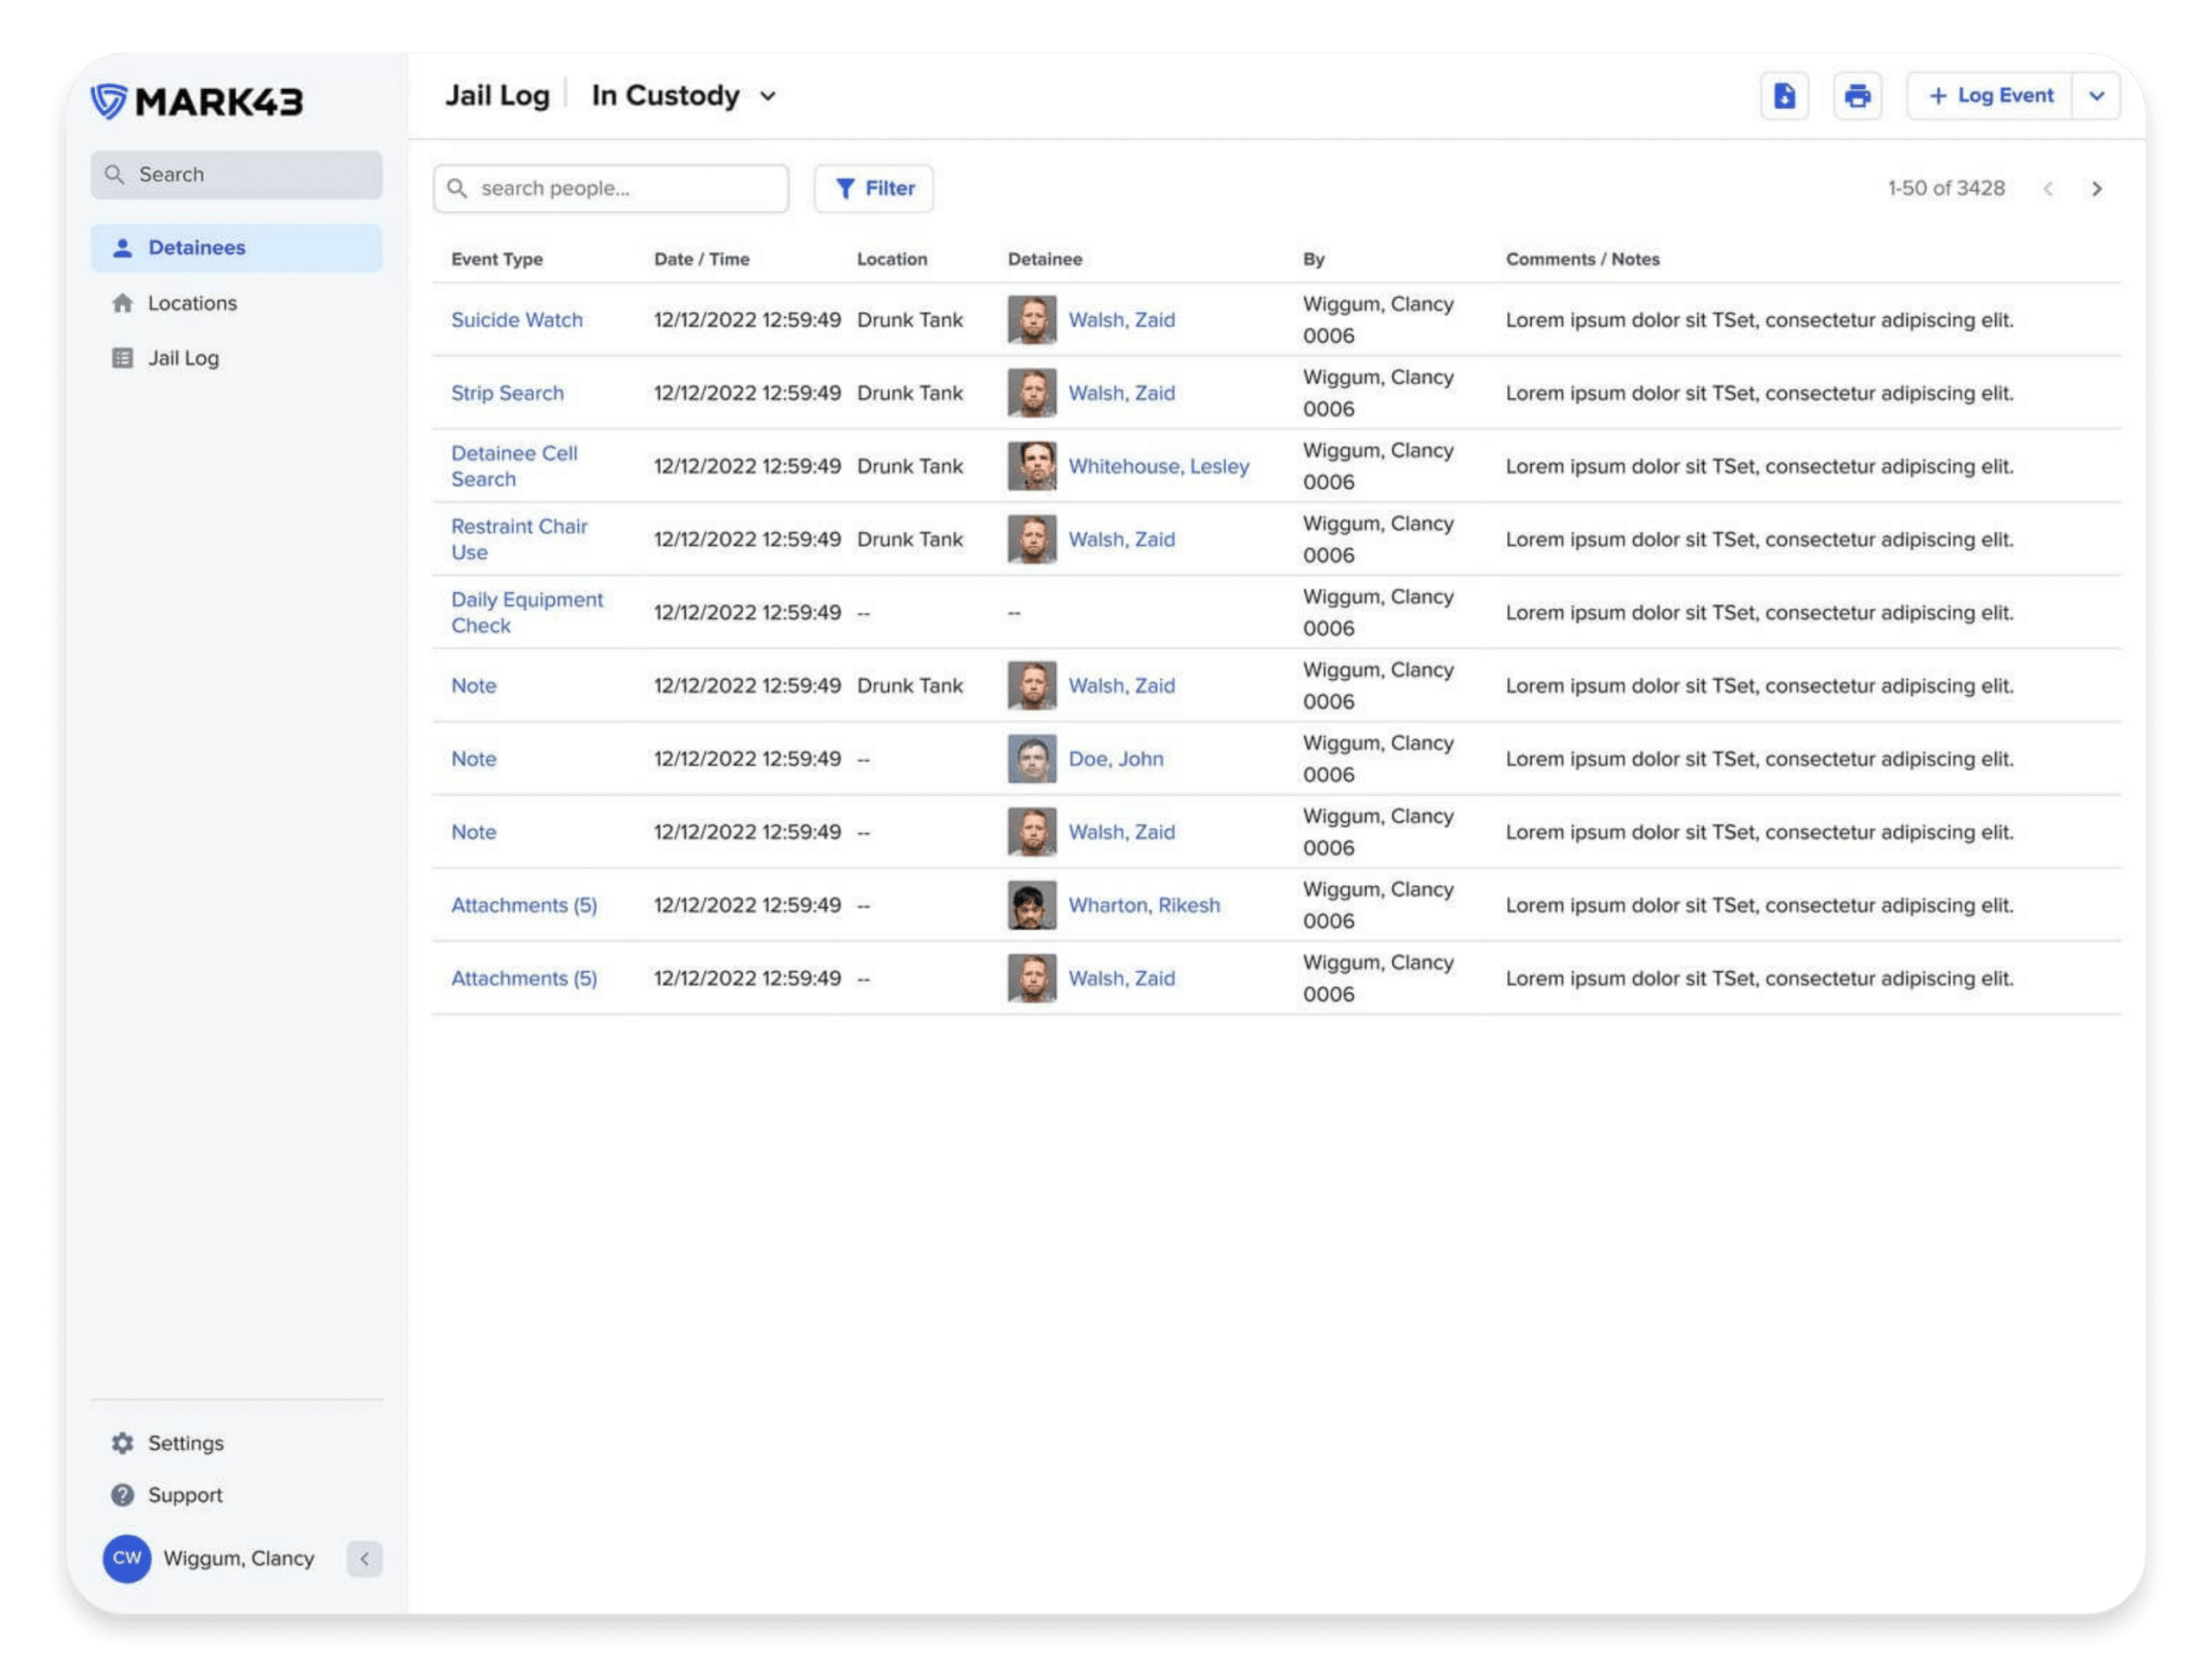Open Whitehouse, Lesley's detainee profile
The height and width of the screenshot is (1667, 2212).
[x=1158, y=465]
